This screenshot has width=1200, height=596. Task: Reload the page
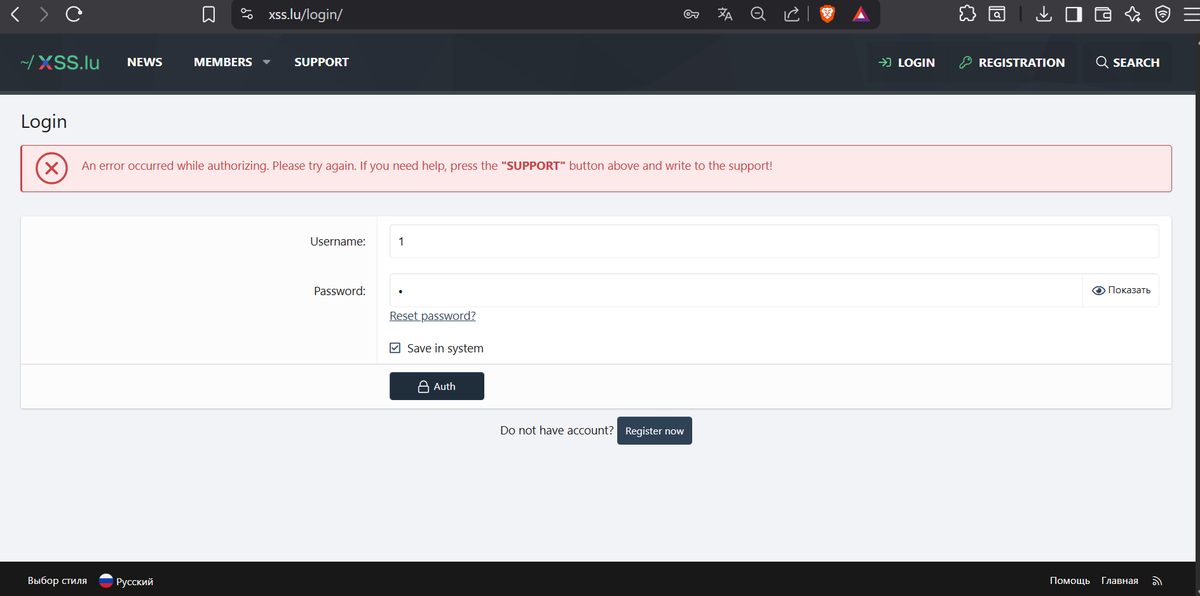74,14
